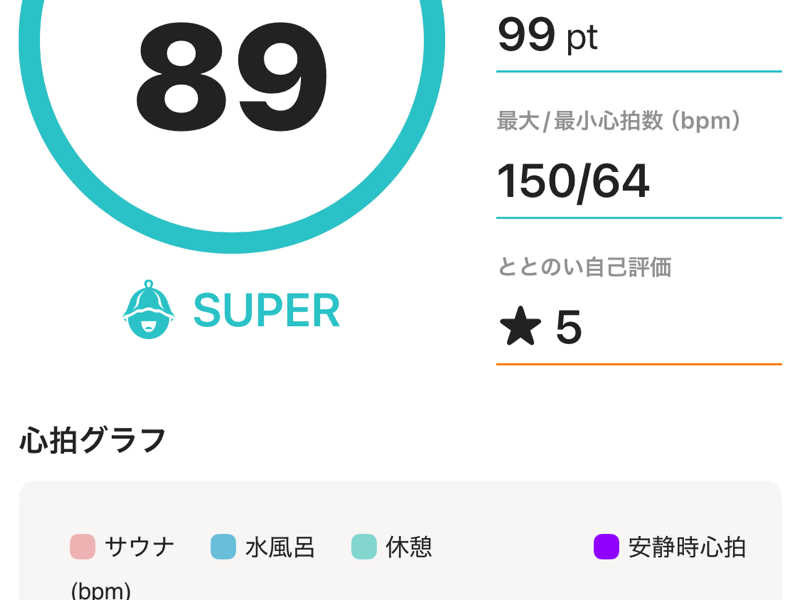Tap the 安静時心拍 legend label
This screenshot has height=600, width=800.
[687, 547]
